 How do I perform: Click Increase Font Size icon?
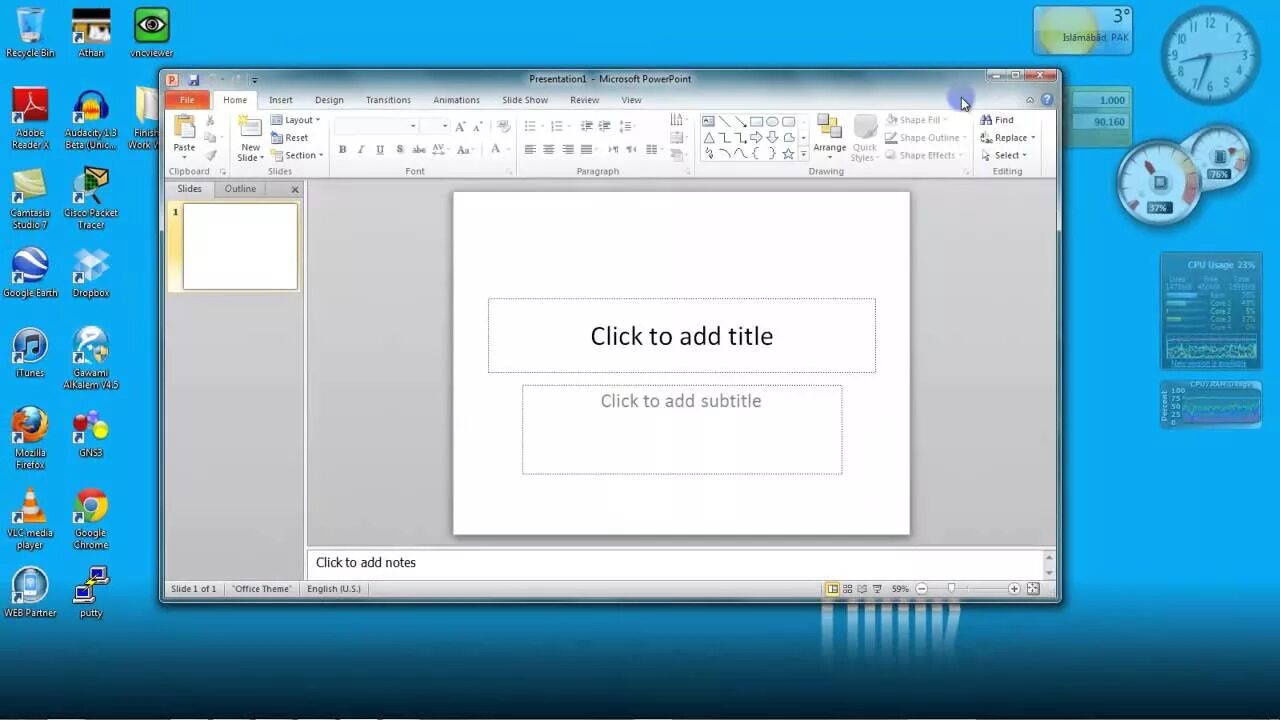(460, 126)
